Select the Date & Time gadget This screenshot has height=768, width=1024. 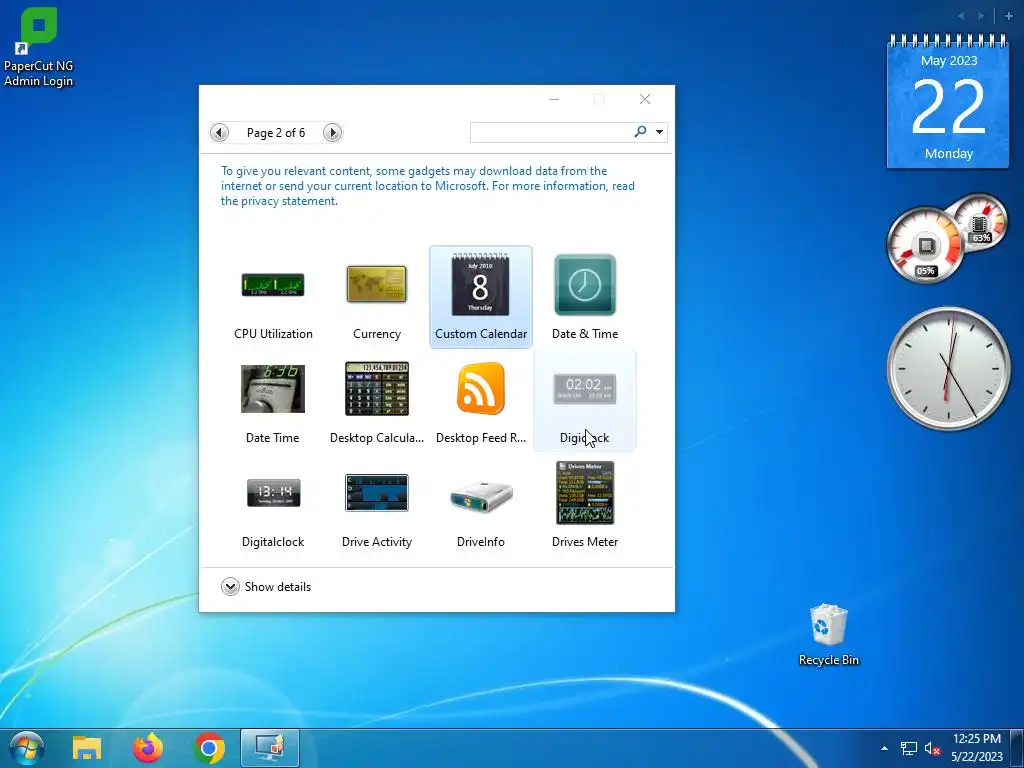click(584, 296)
